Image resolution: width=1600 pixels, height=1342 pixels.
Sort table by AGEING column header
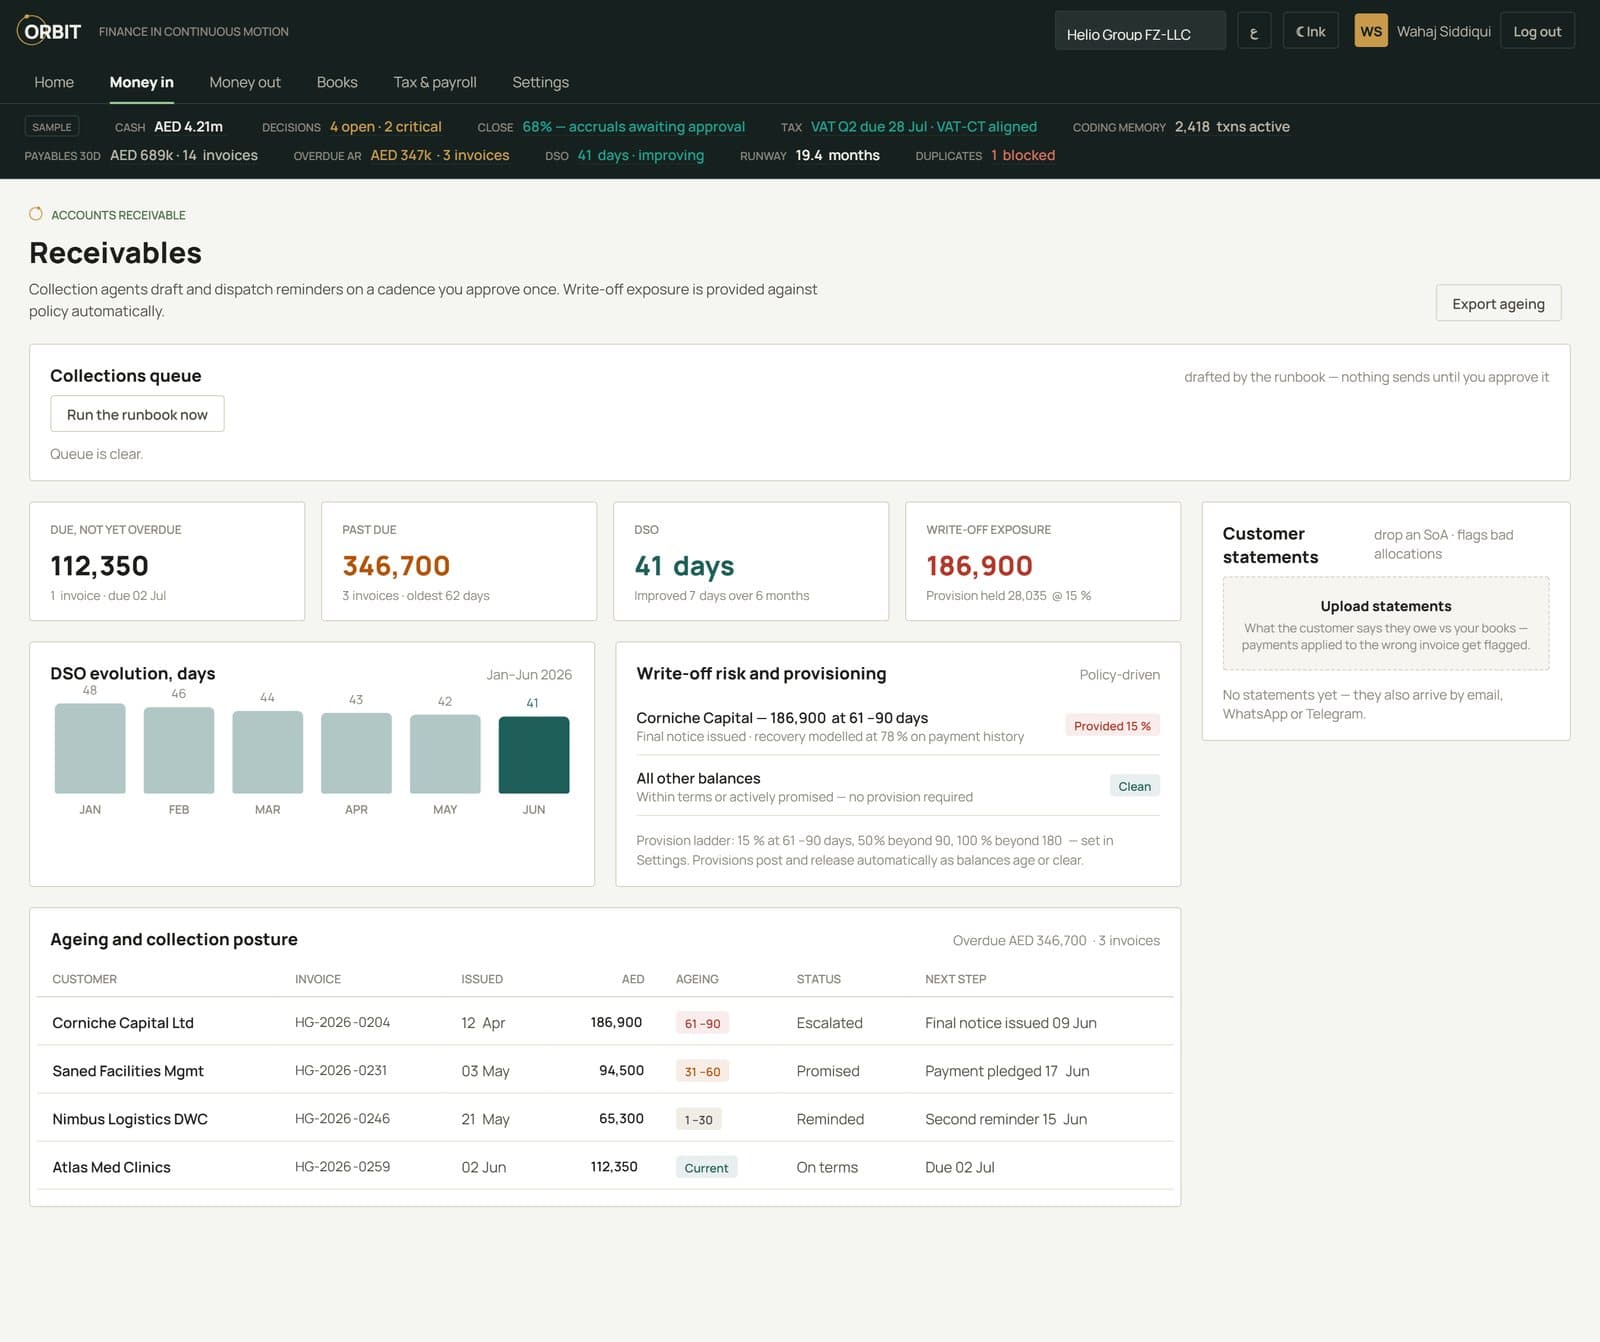[697, 979]
